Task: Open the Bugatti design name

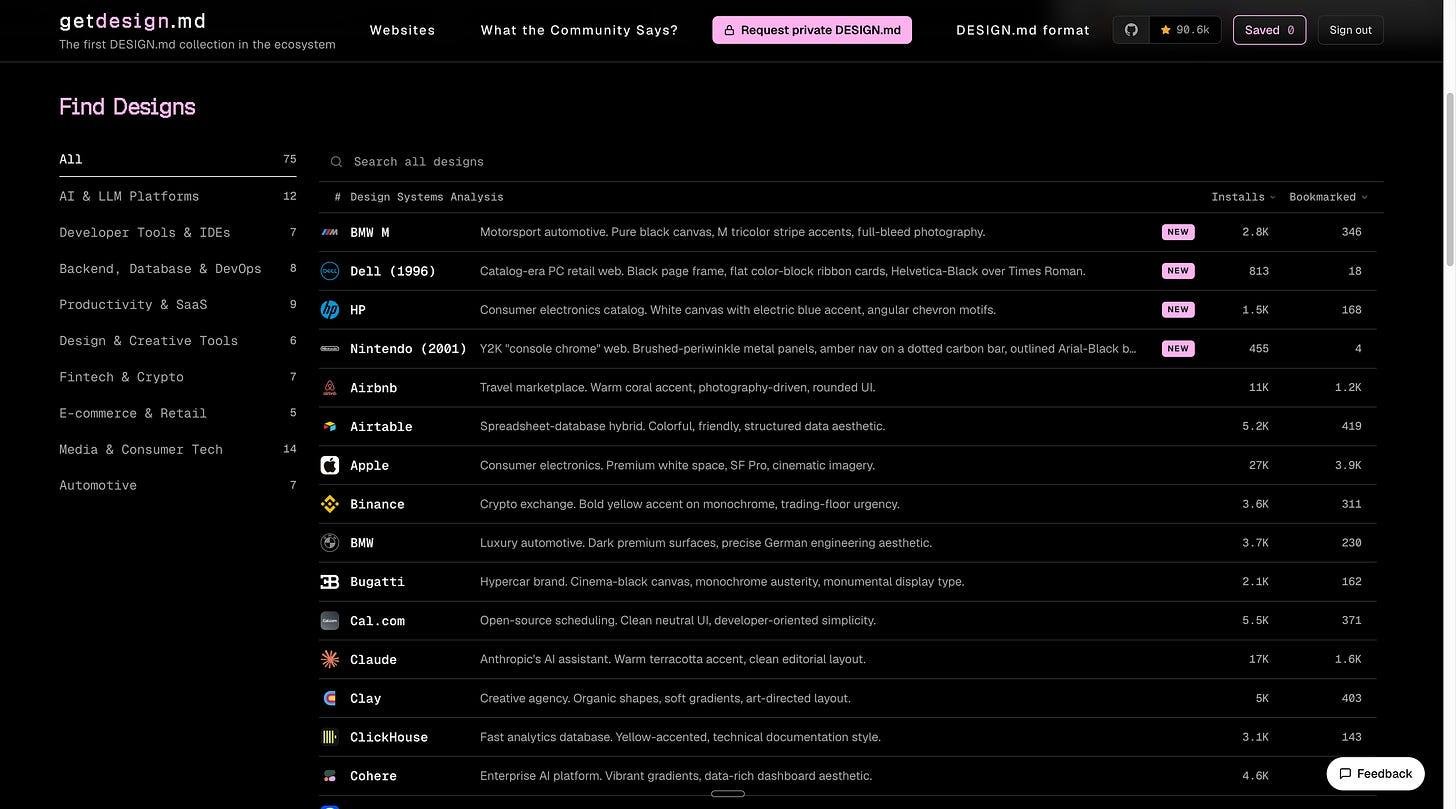Action: click(x=377, y=582)
